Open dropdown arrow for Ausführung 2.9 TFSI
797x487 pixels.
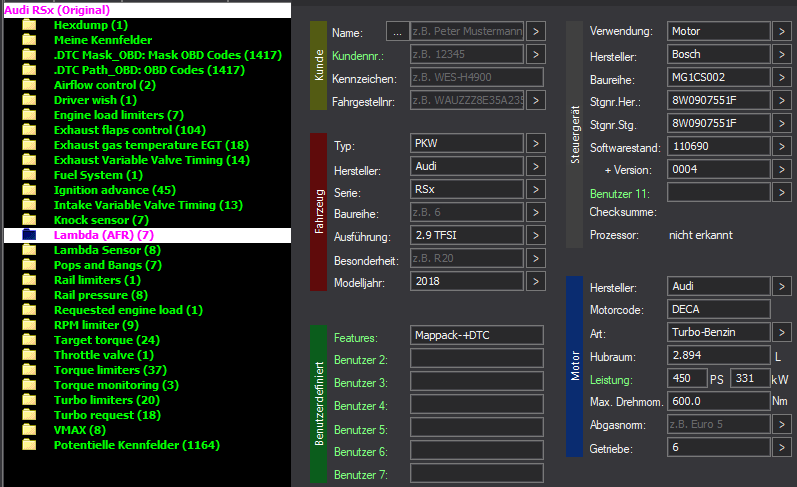[x=536, y=235]
